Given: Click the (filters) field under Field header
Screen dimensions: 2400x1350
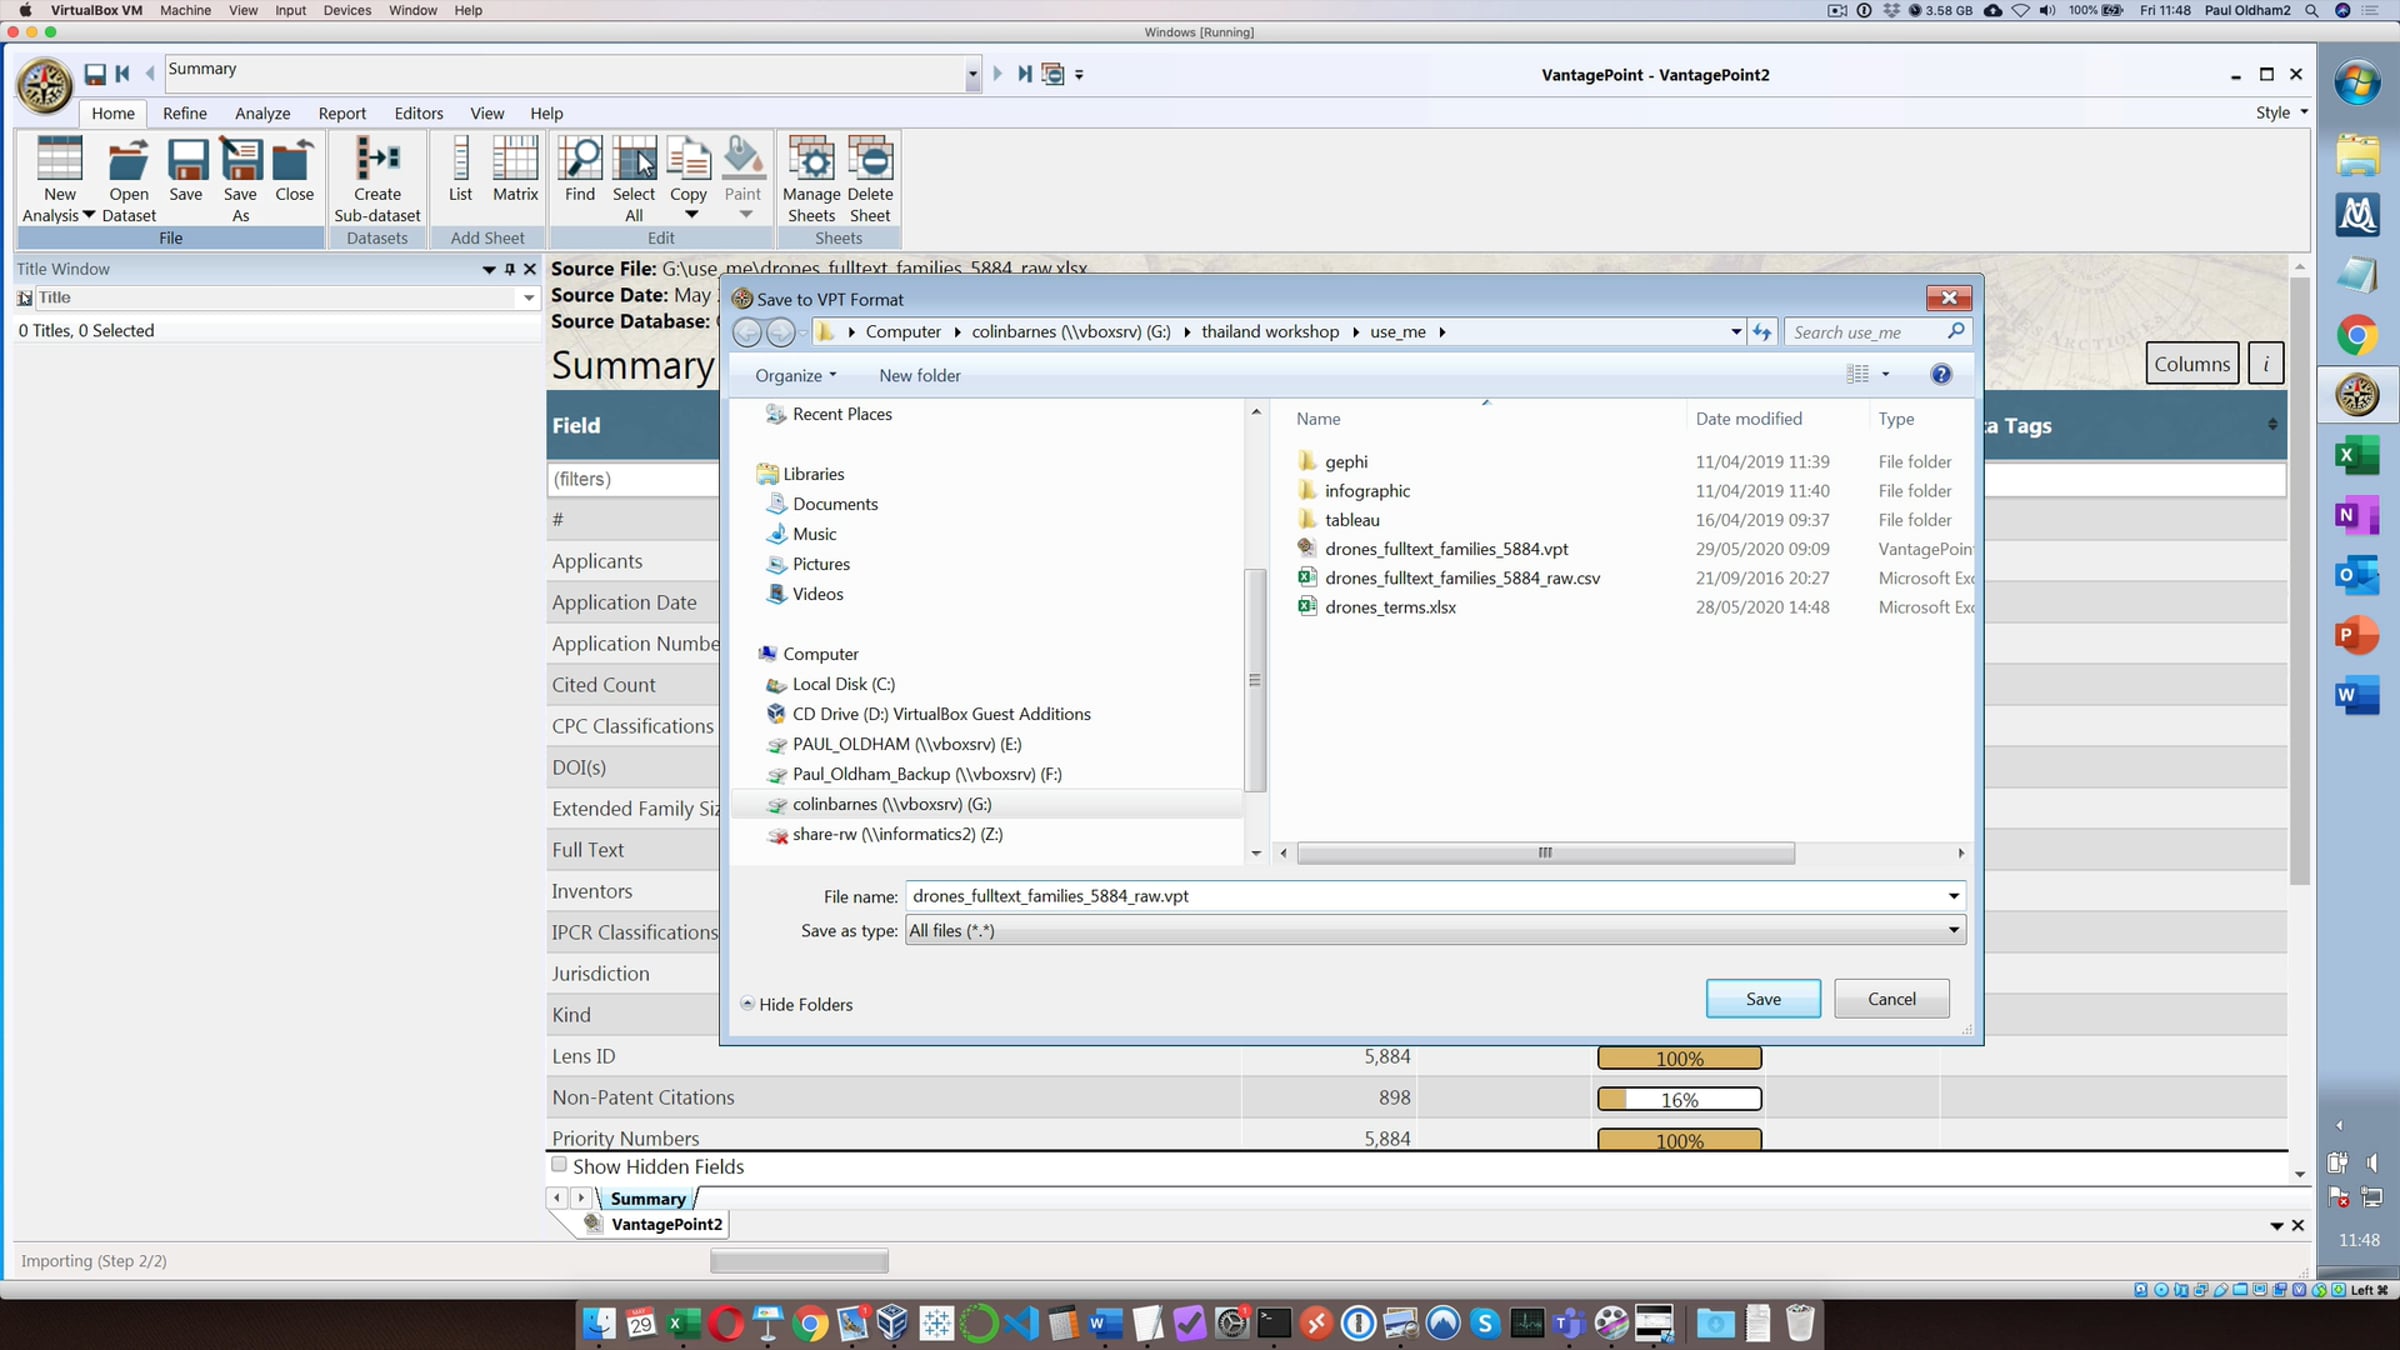Looking at the screenshot, I should coord(632,479).
